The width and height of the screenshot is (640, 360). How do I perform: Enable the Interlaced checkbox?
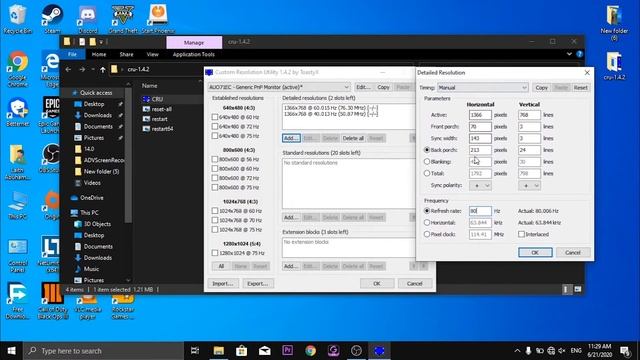[521, 234]
